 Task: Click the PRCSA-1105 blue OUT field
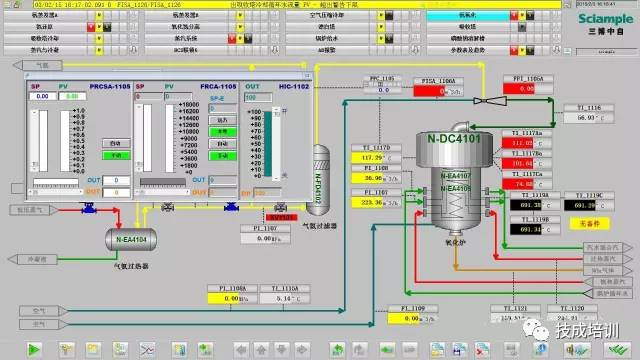pyautogui.click(x=116, y=180)
